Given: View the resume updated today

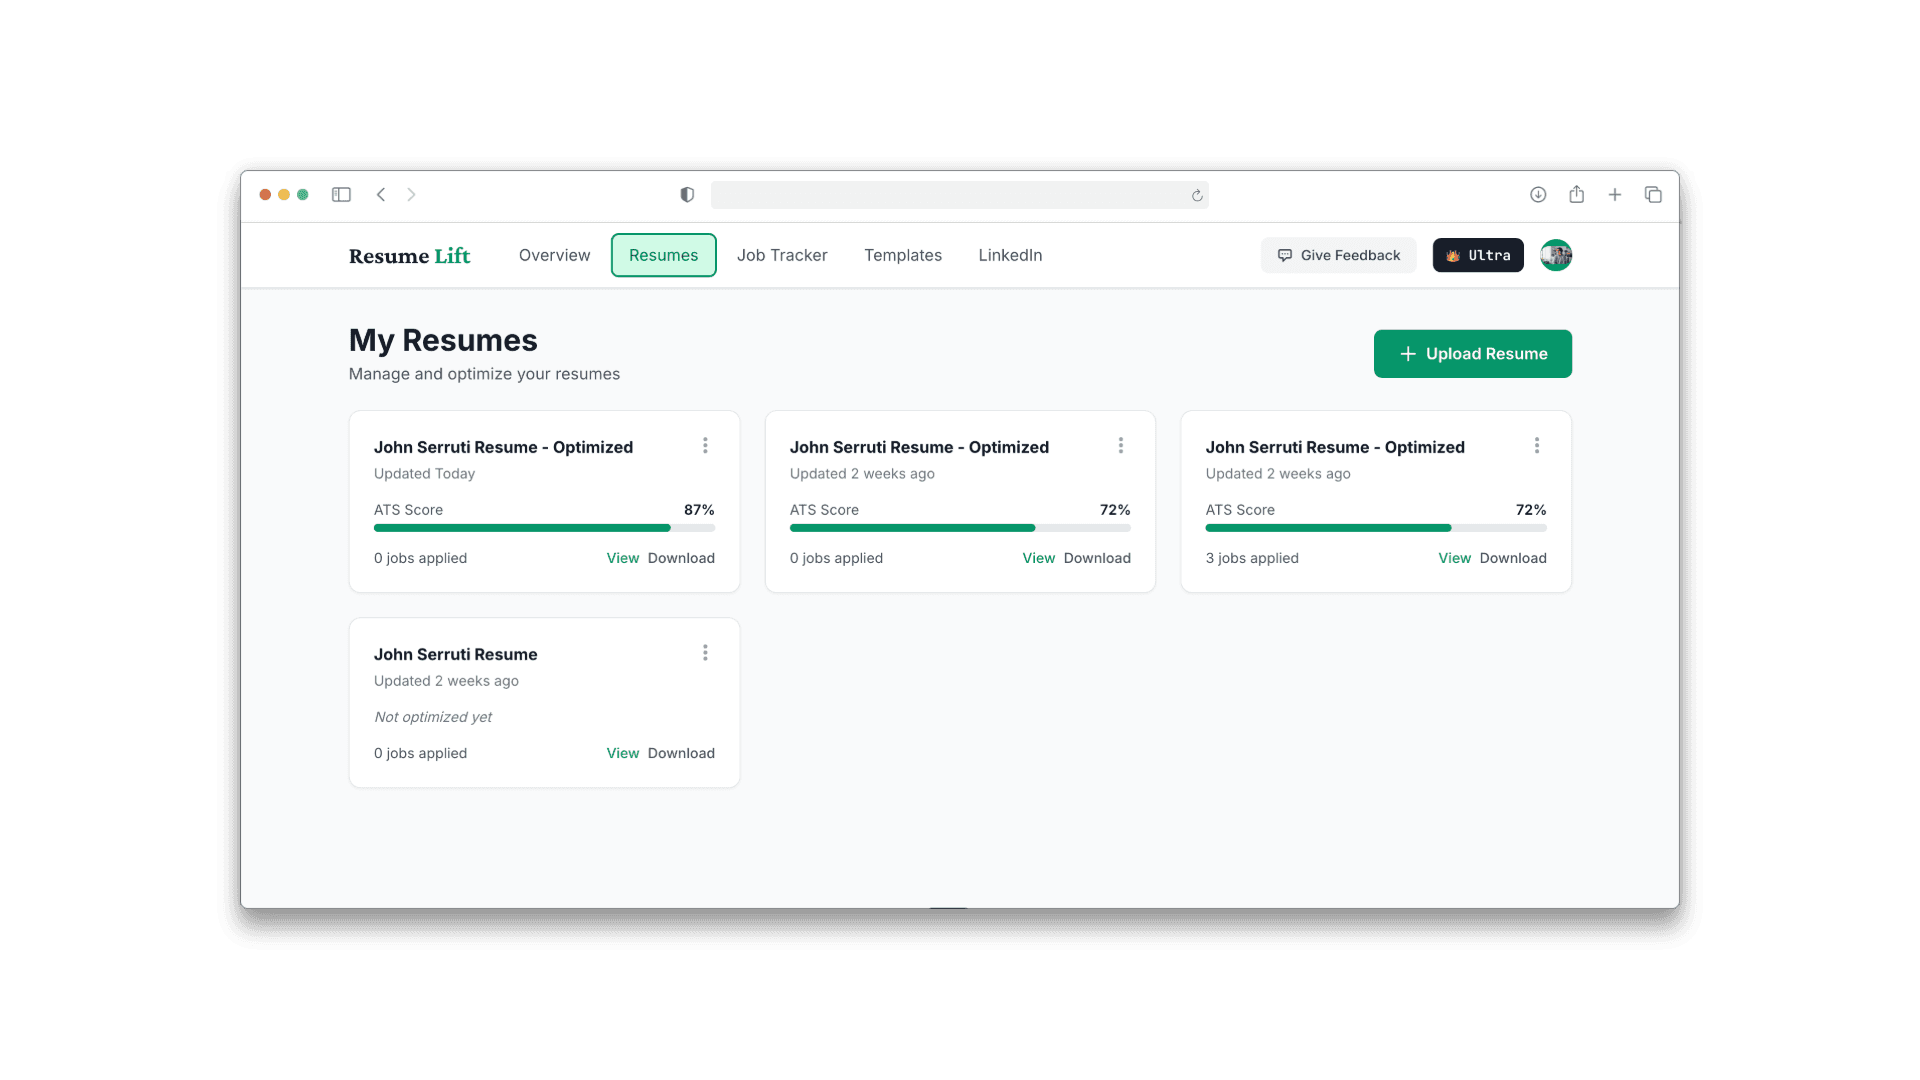Looking at the screenshot, I should [x=622, y=558].
